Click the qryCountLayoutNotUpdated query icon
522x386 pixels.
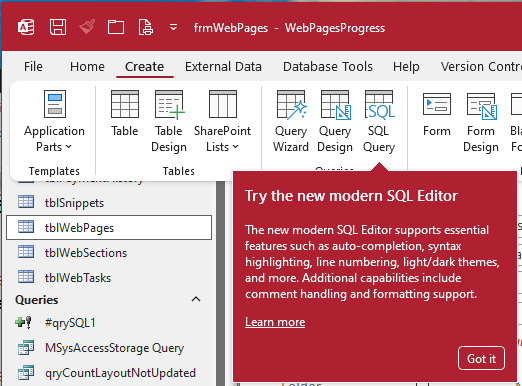coord(26,372)
